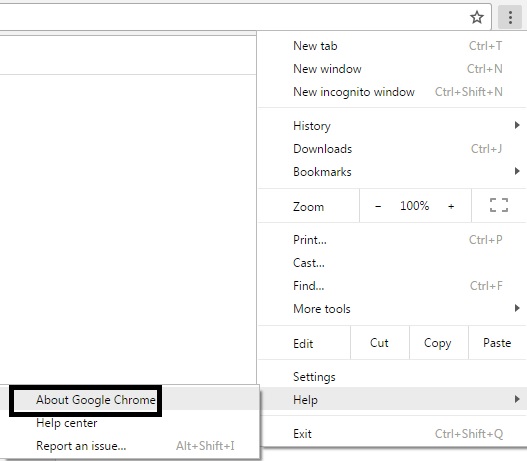
Task: Select New window menu item
Action: (392, 69)
